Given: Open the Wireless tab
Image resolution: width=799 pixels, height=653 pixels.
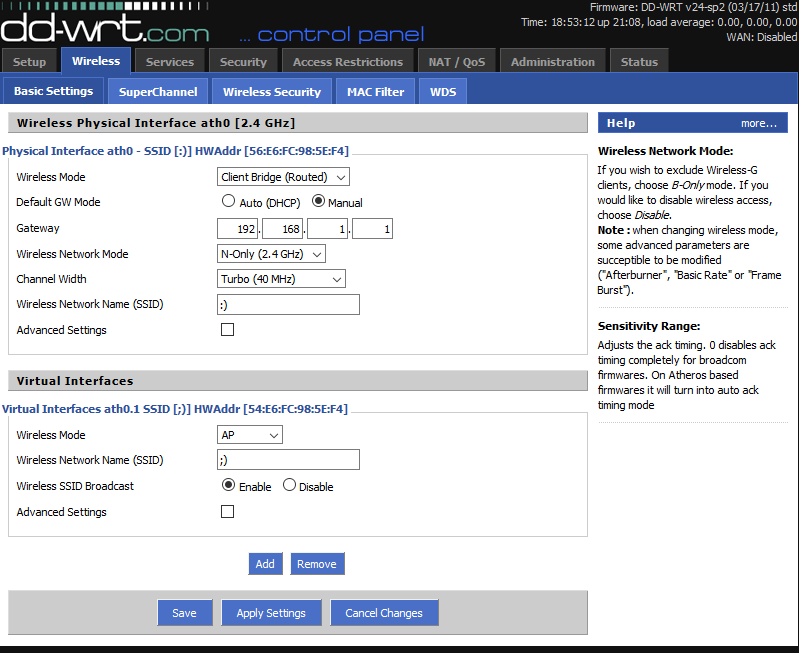Looking at the screenshot, I should pyautogui.click(x=96, y=61).
